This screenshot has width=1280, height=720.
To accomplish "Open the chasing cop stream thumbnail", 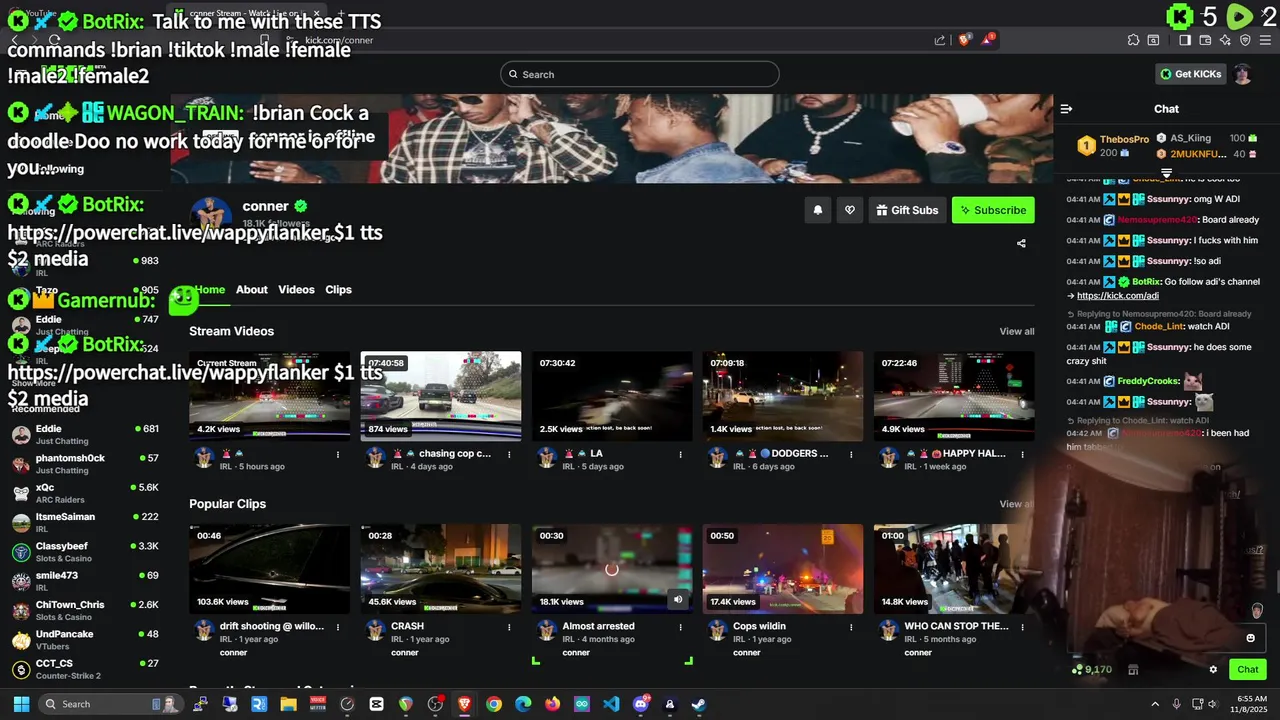I will pyautogui.click(x=441, y=396).
